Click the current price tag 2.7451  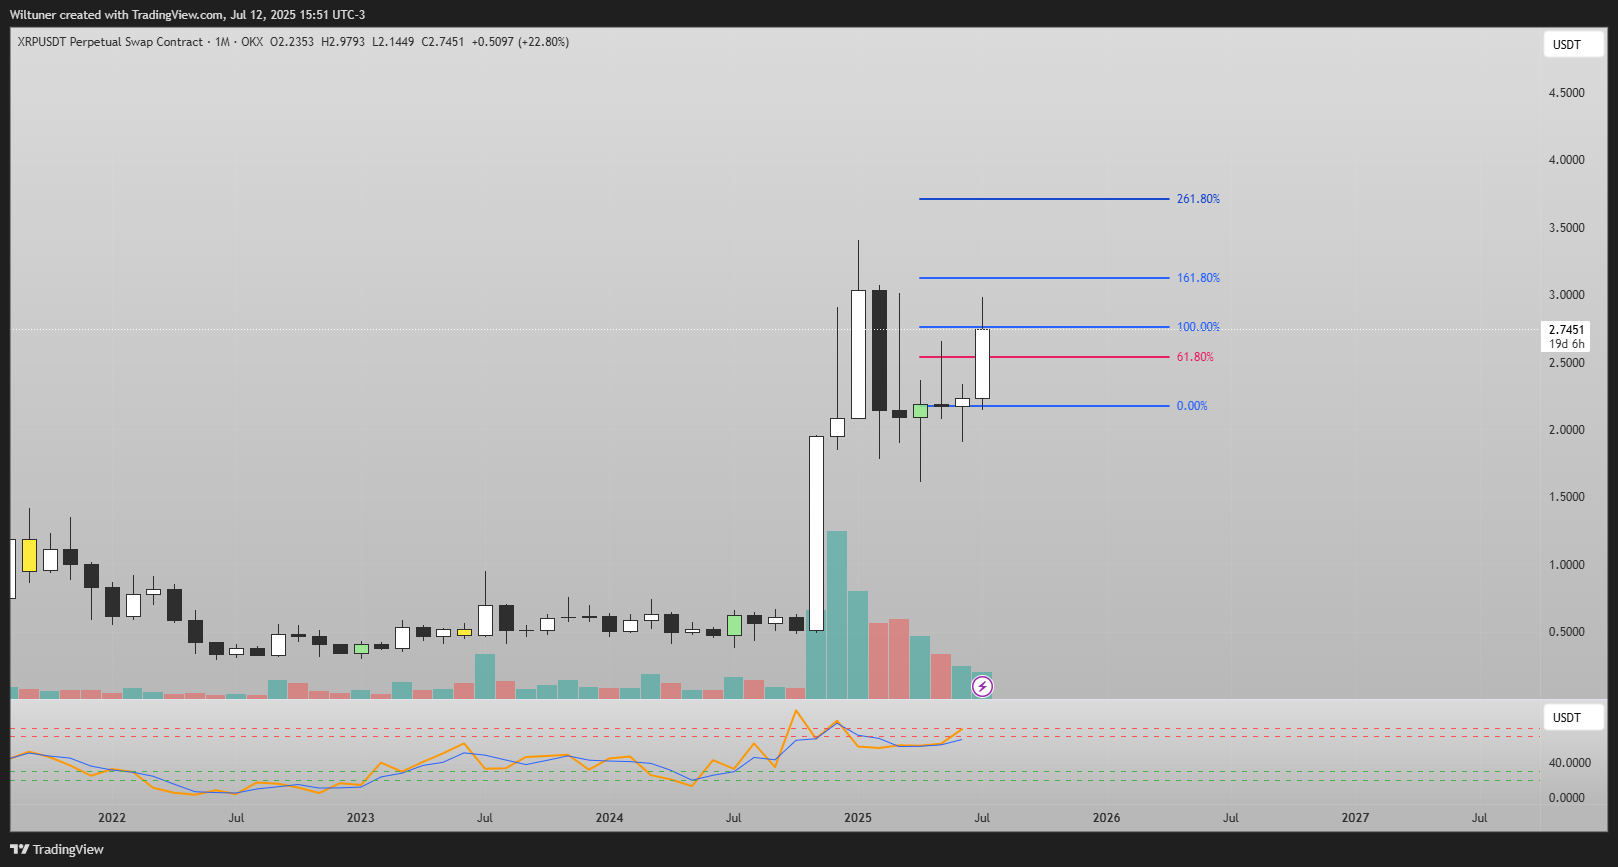point(1566,330)
